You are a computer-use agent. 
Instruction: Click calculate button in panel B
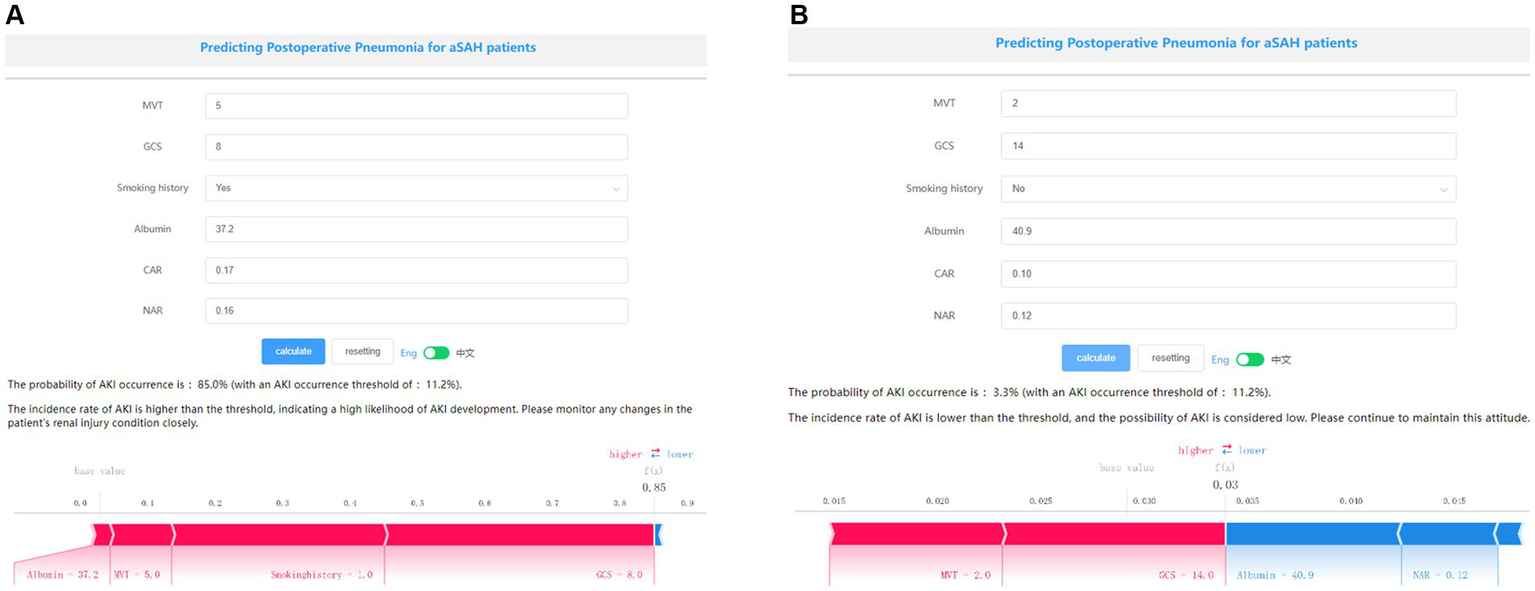[x=1095, y=358]
